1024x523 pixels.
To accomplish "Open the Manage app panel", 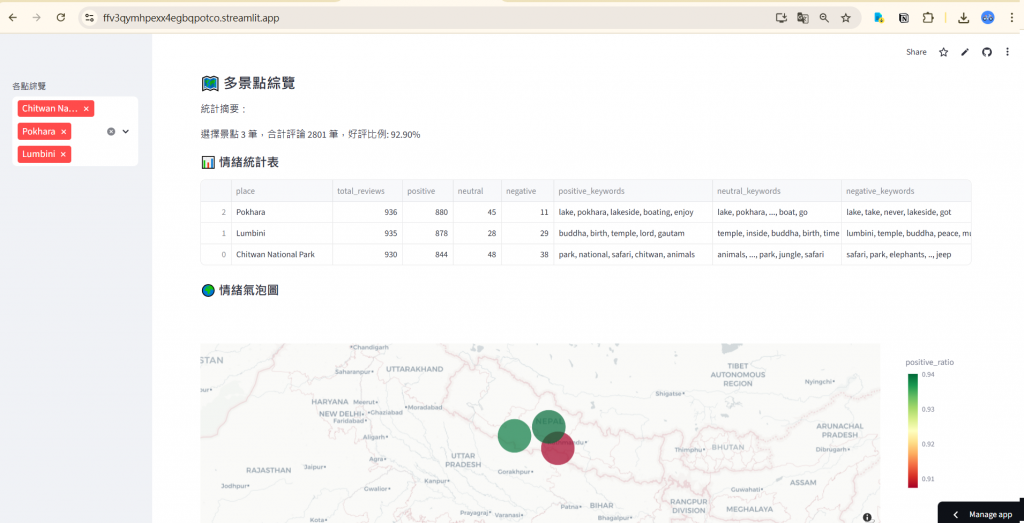I will 981,514.
